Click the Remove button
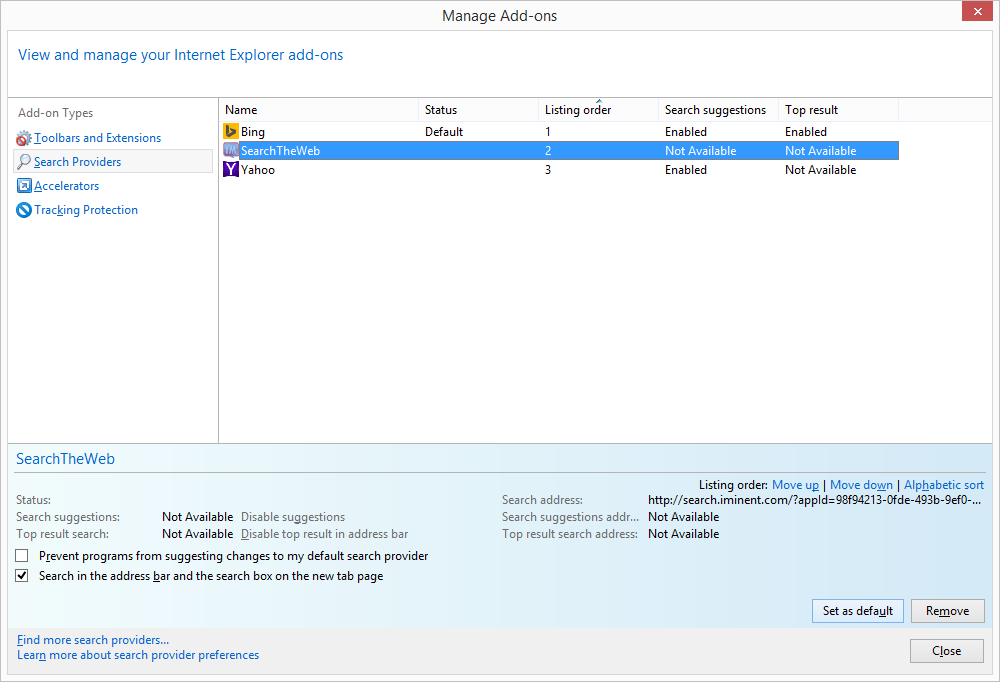The height and width of the screenshot is (682, 1000). [947, 611]
